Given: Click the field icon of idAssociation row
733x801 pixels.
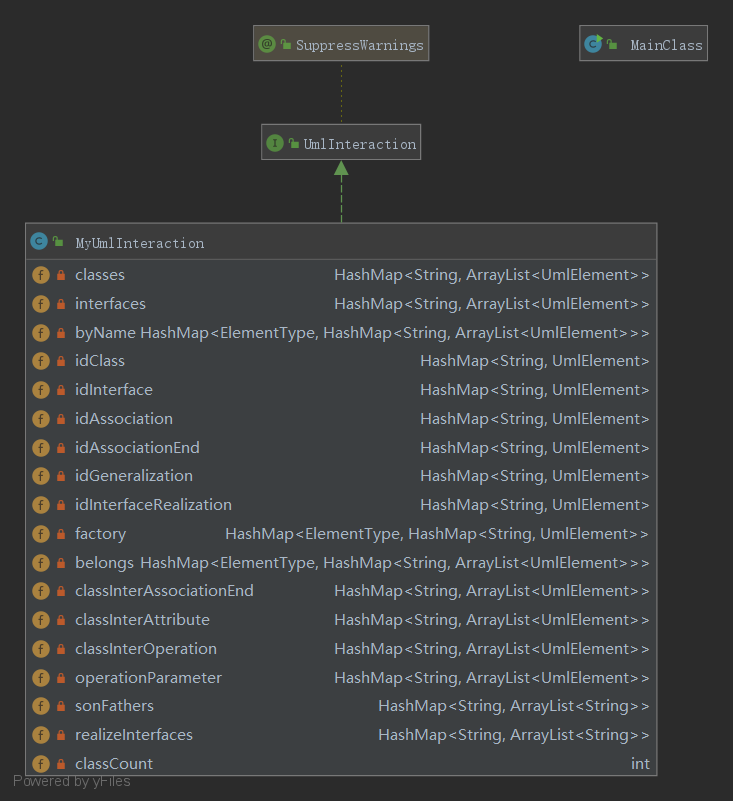Looking at the screenshot, I should (x=41, y=419).
